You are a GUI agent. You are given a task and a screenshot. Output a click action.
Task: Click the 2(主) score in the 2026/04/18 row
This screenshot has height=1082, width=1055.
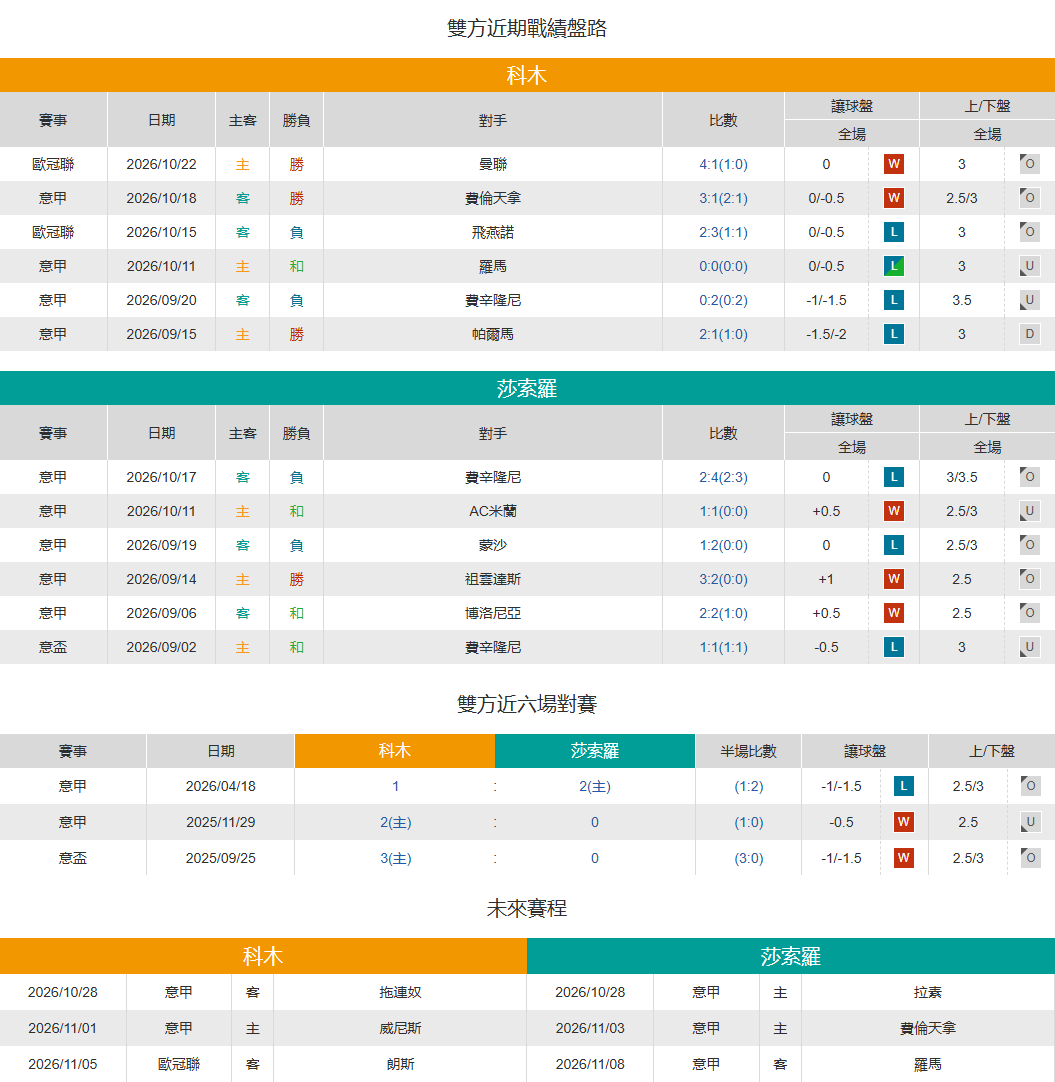click(595, 786)
